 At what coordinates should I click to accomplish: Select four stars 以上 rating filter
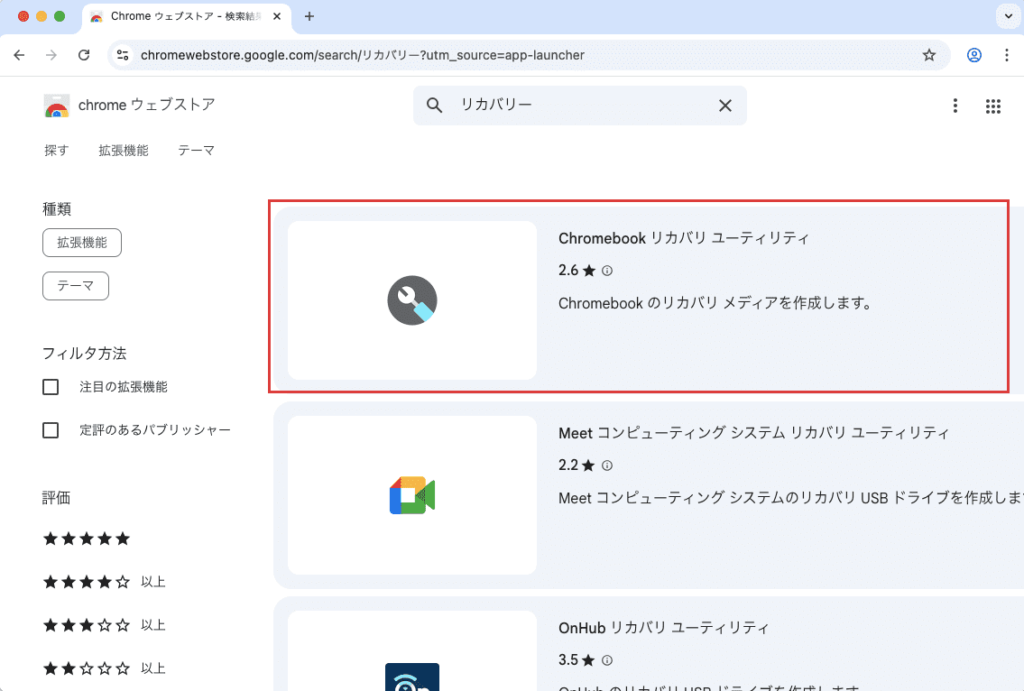(x=104, y=582)
